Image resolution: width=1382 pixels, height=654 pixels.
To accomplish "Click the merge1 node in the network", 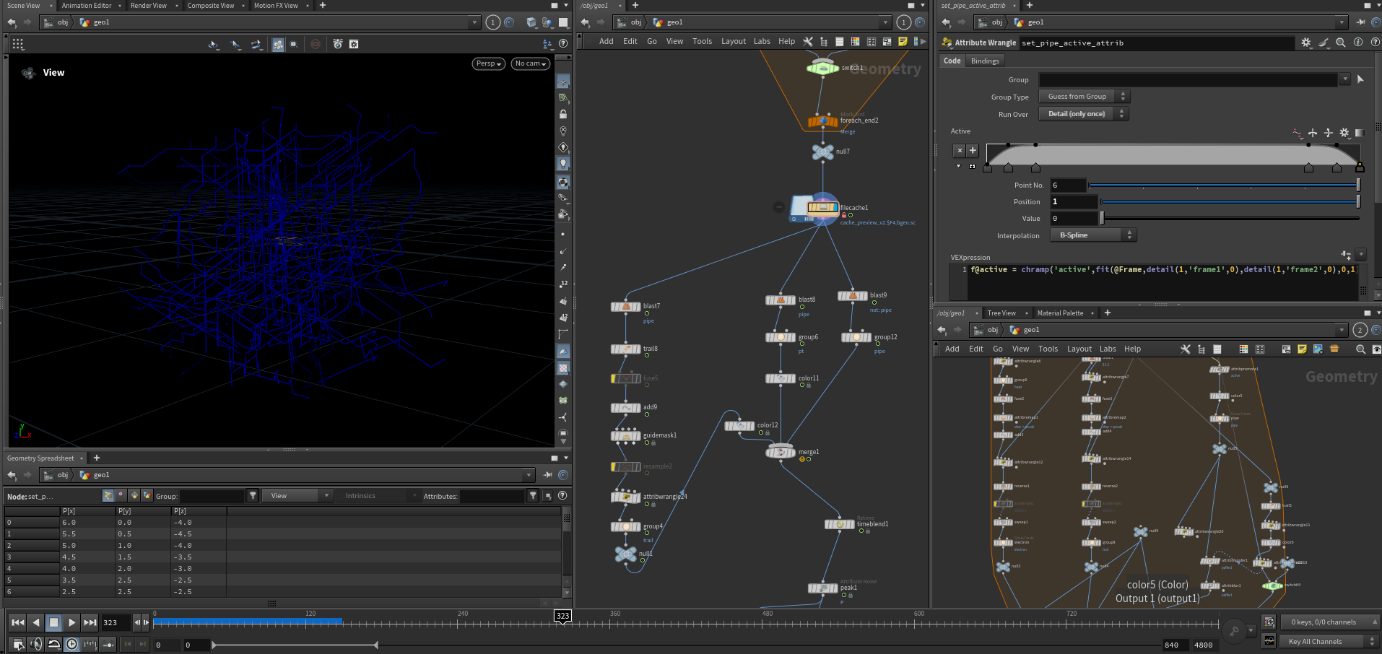I will (780, 452).
